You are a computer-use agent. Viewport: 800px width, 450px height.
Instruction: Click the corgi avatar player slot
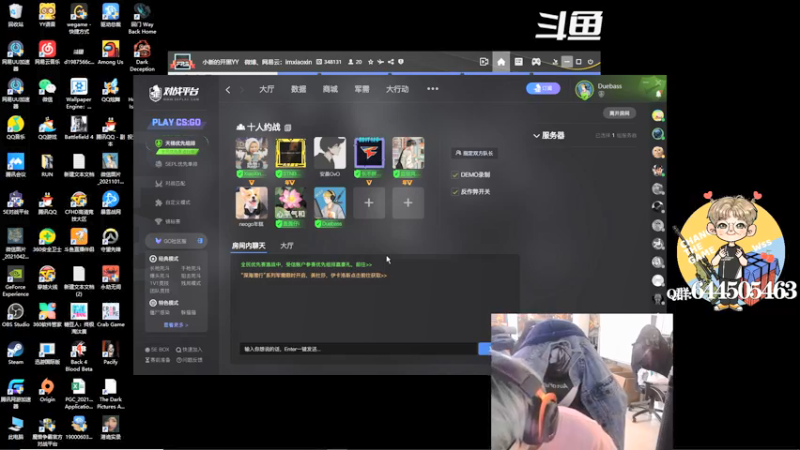(252, 203)
